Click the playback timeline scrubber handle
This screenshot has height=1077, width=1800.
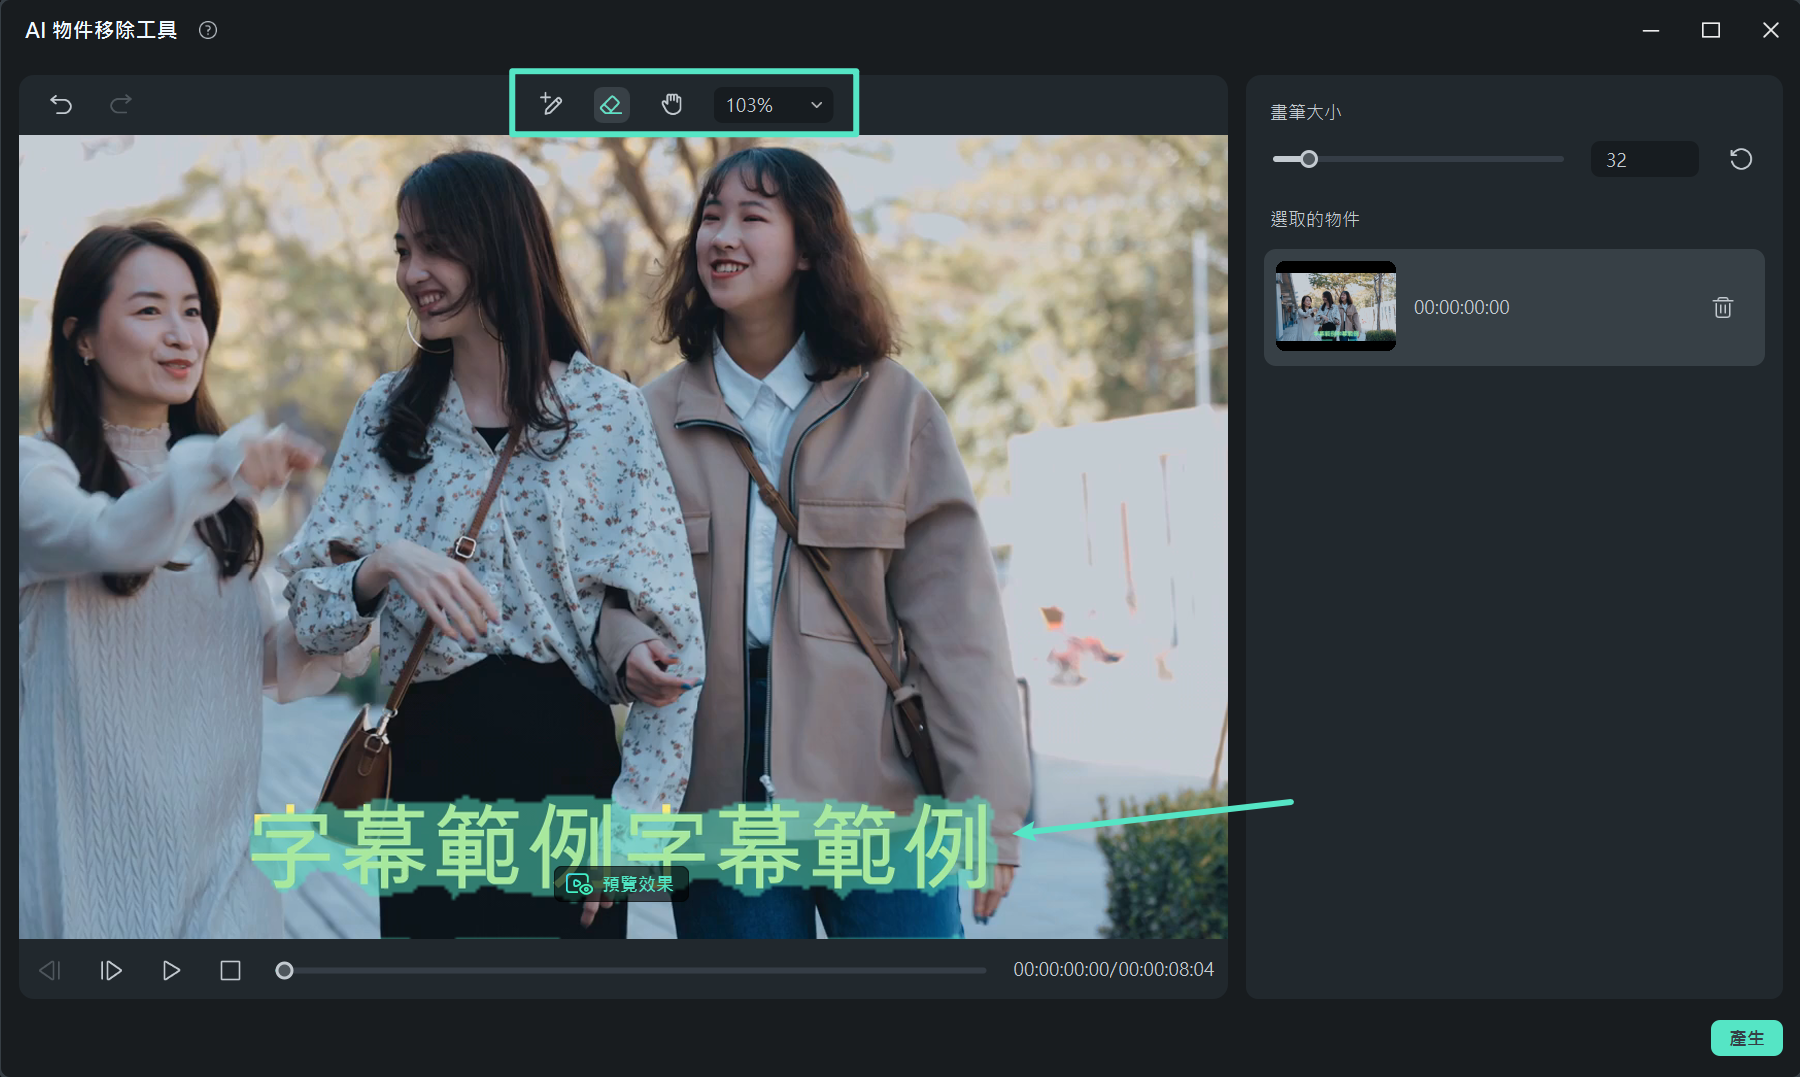(284, 970)
